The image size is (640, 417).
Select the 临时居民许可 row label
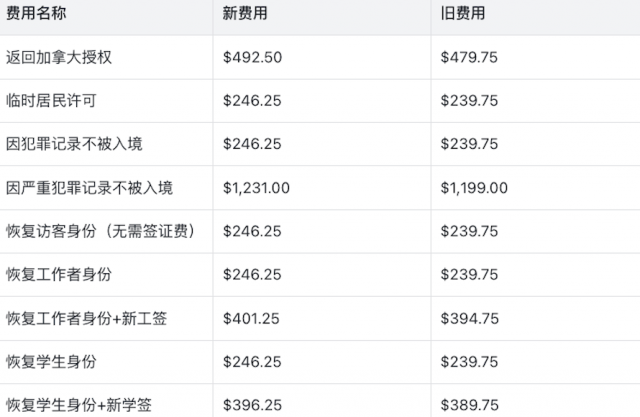[x=51, y=101]
